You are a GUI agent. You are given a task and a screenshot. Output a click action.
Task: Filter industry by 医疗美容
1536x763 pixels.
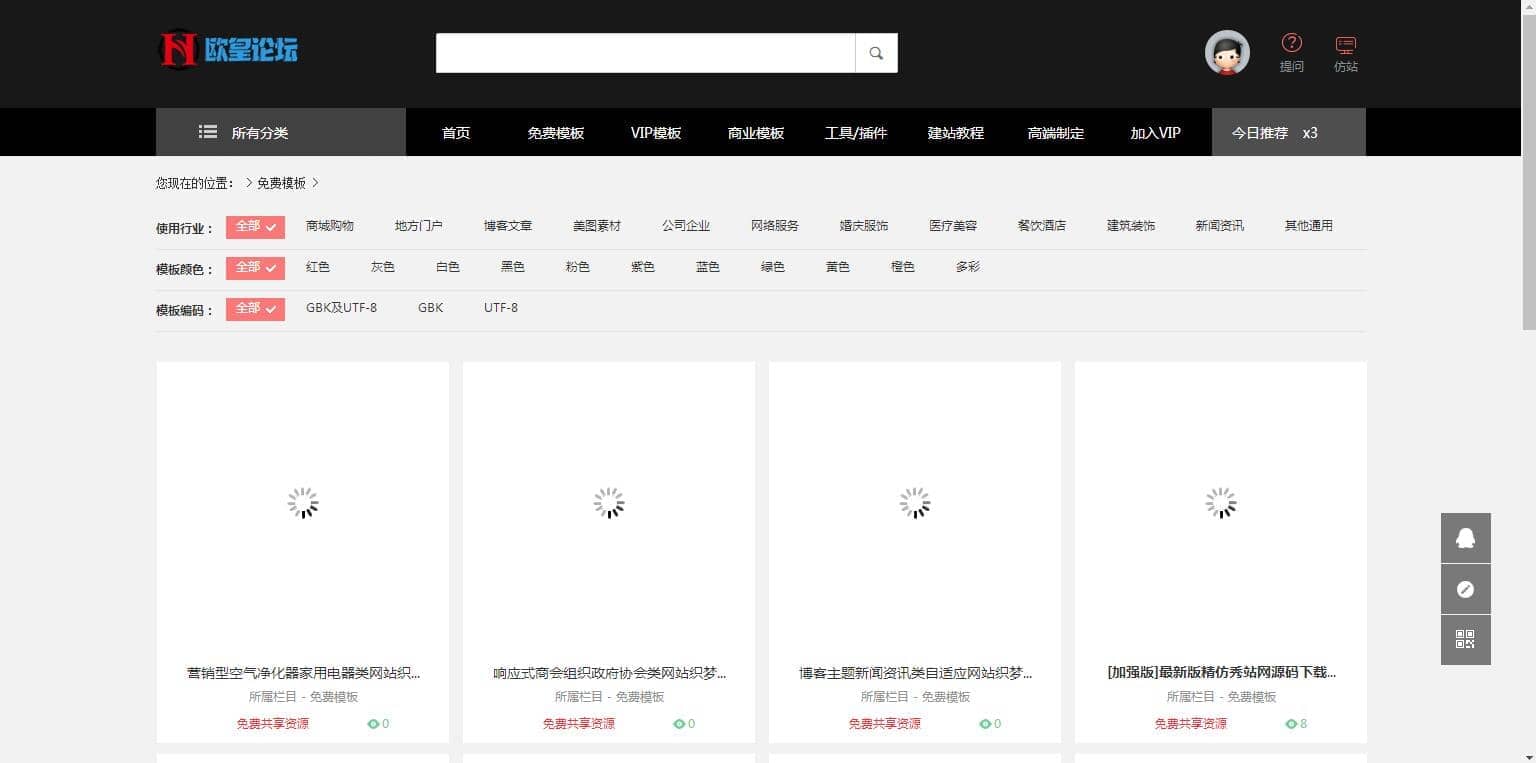point(953,226)
